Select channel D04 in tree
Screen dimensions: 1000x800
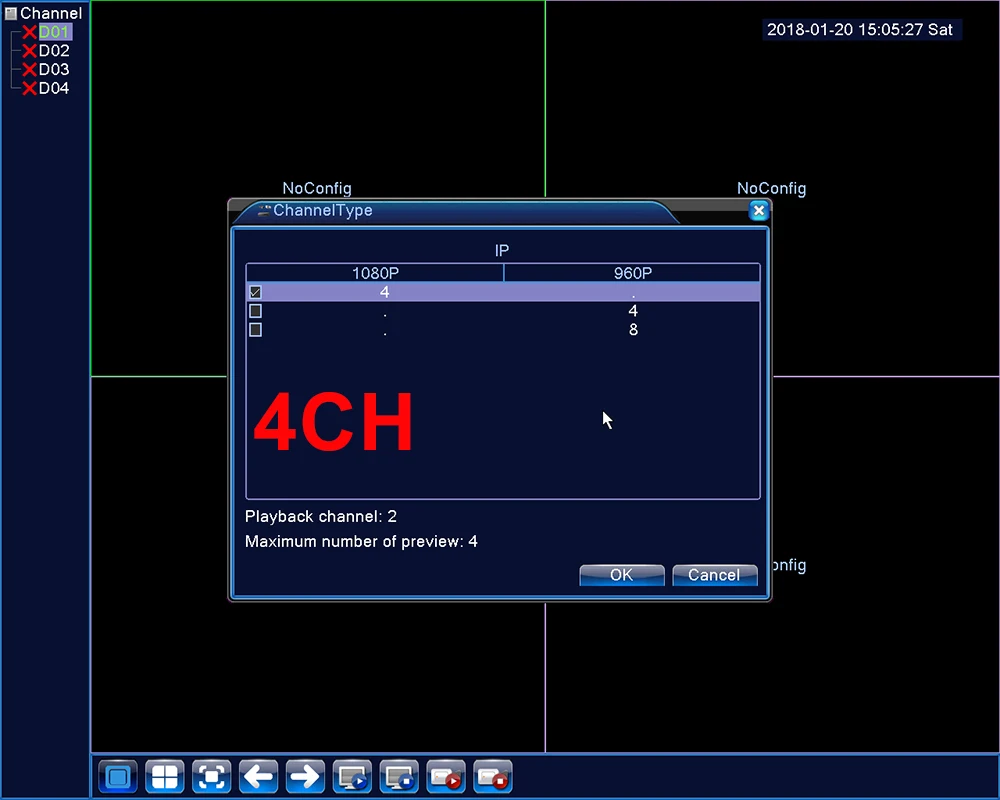(54, 88)
